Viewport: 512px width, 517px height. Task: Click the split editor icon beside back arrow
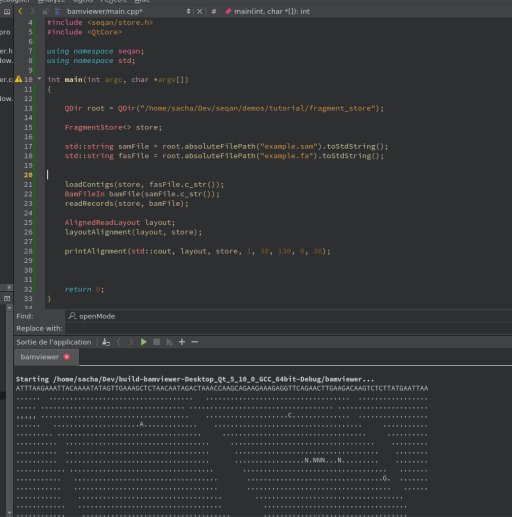coord(7,12)
